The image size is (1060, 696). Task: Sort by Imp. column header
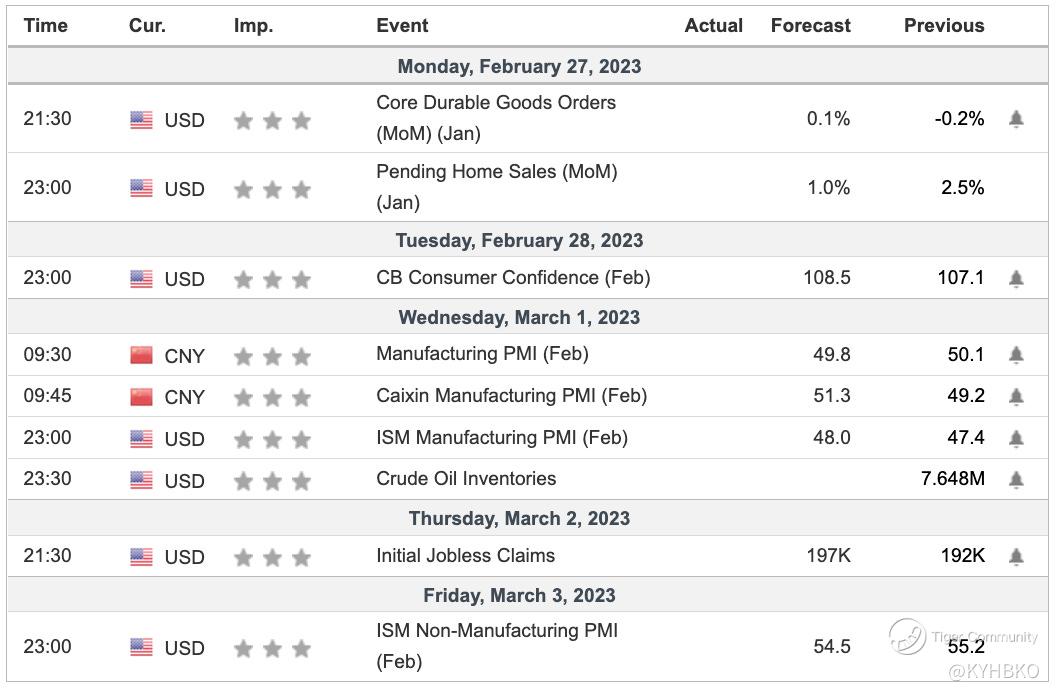(253, 26)
